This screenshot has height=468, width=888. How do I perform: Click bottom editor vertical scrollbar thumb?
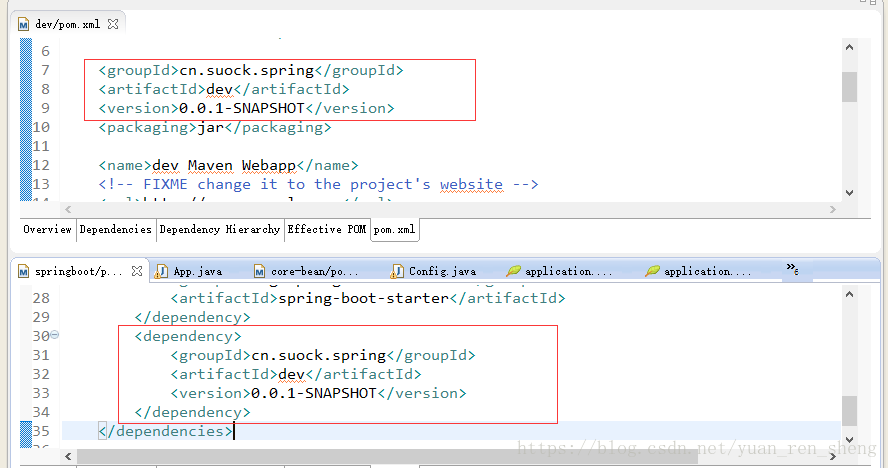click(x=849, y=411)
